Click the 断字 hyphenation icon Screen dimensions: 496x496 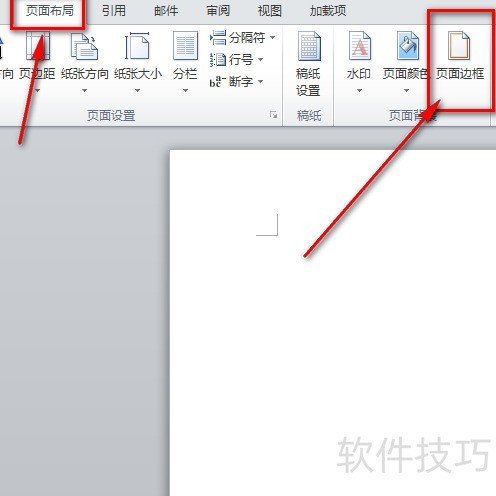click(218, 82)
